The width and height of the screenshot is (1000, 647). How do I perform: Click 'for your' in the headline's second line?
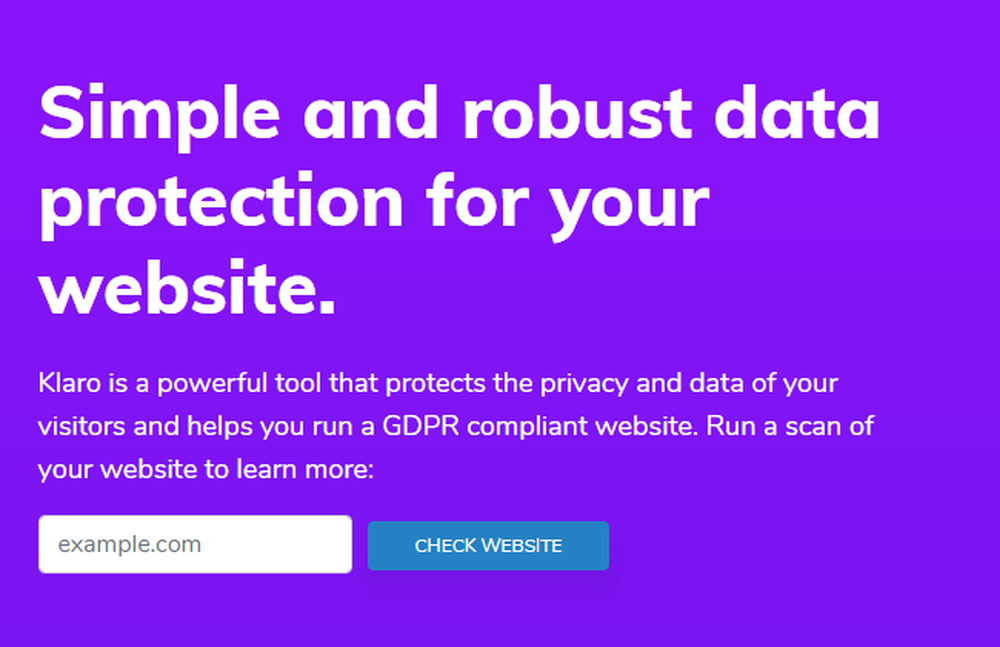pos(568,204)
